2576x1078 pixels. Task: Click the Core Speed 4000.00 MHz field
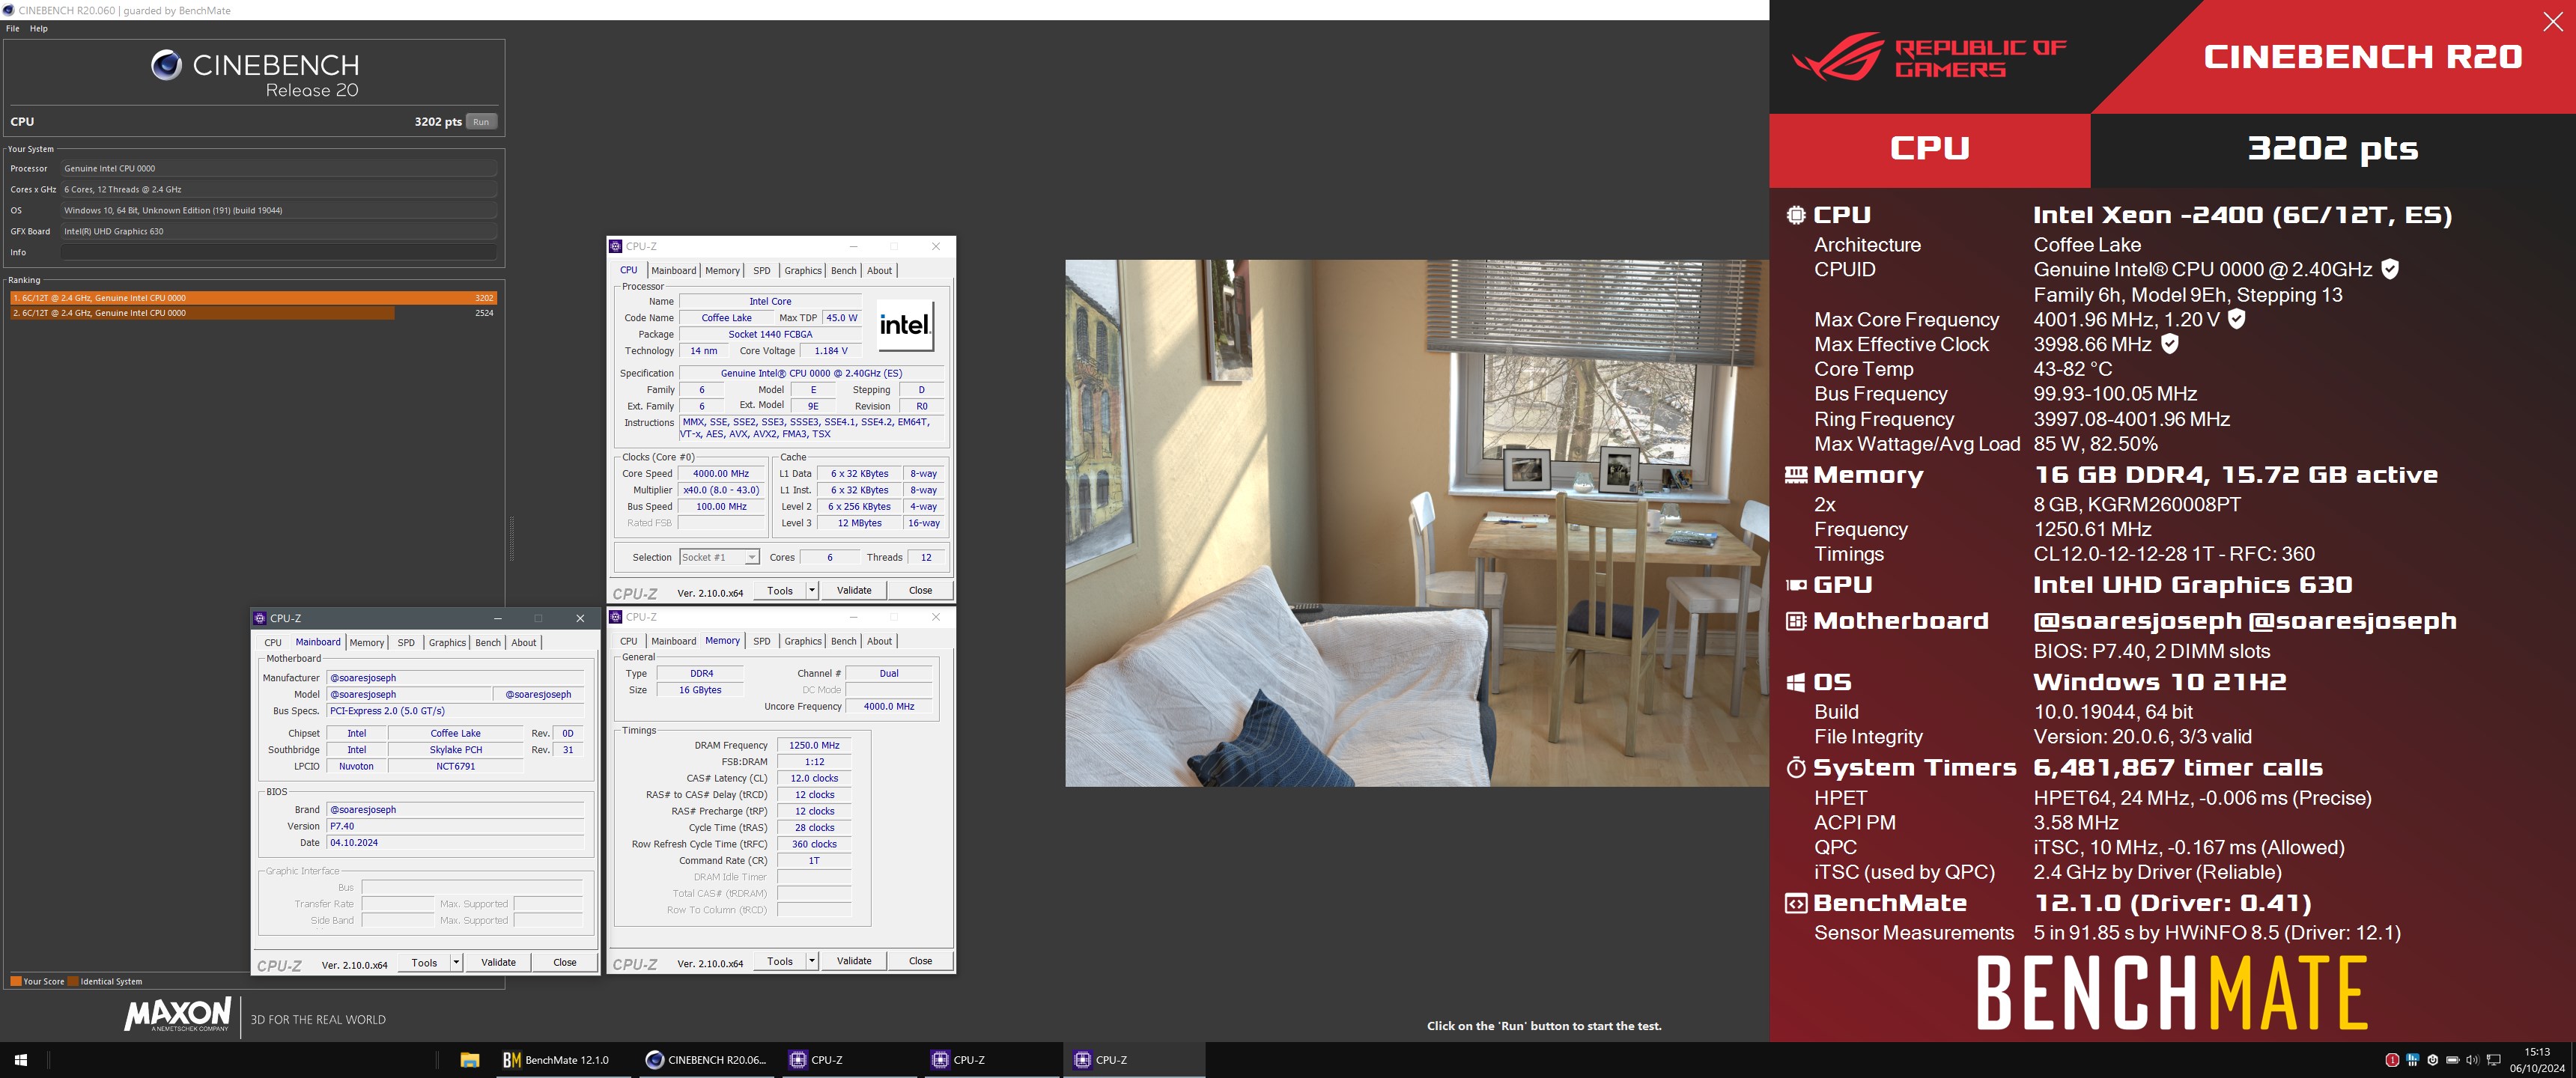pos(721,474)
